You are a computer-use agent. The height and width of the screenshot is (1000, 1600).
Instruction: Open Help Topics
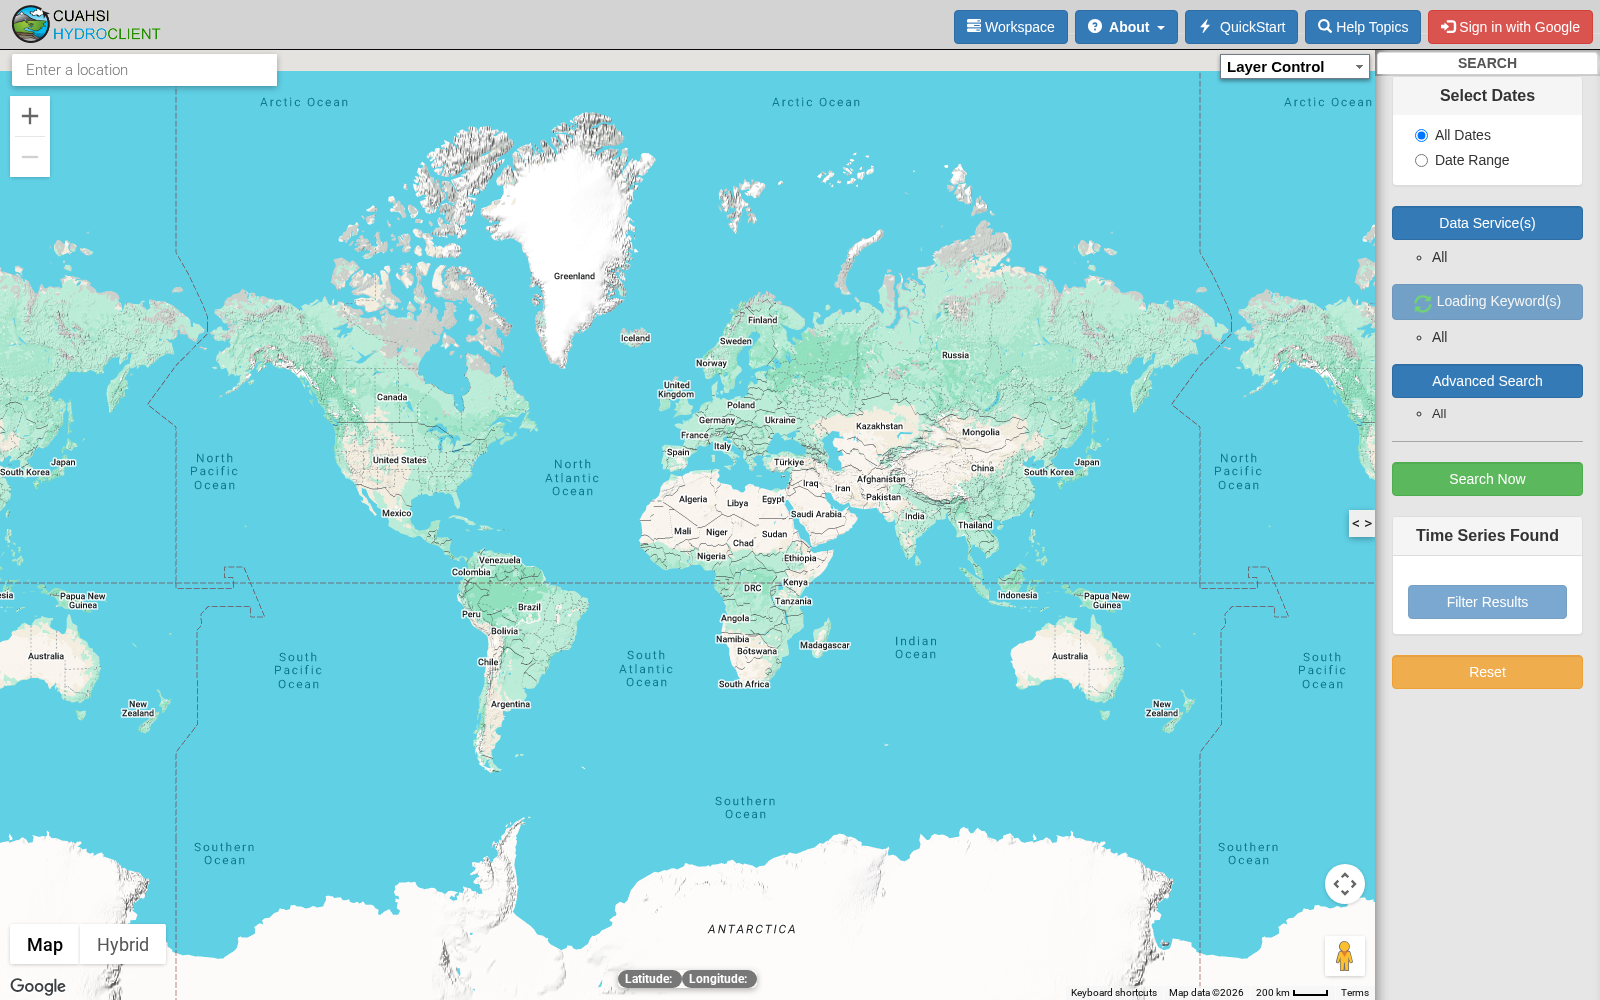(1363, 27)
